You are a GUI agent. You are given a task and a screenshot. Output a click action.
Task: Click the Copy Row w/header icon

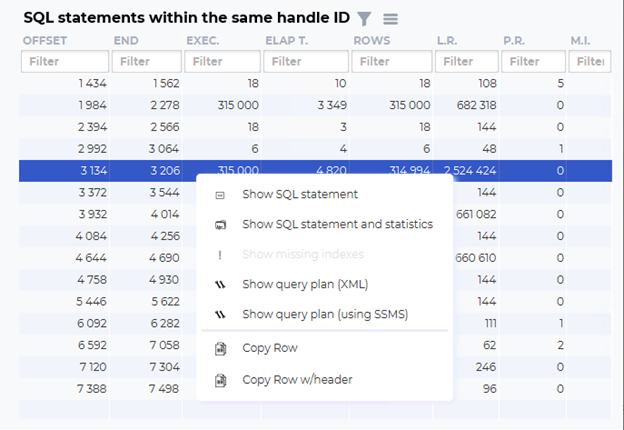220,380
